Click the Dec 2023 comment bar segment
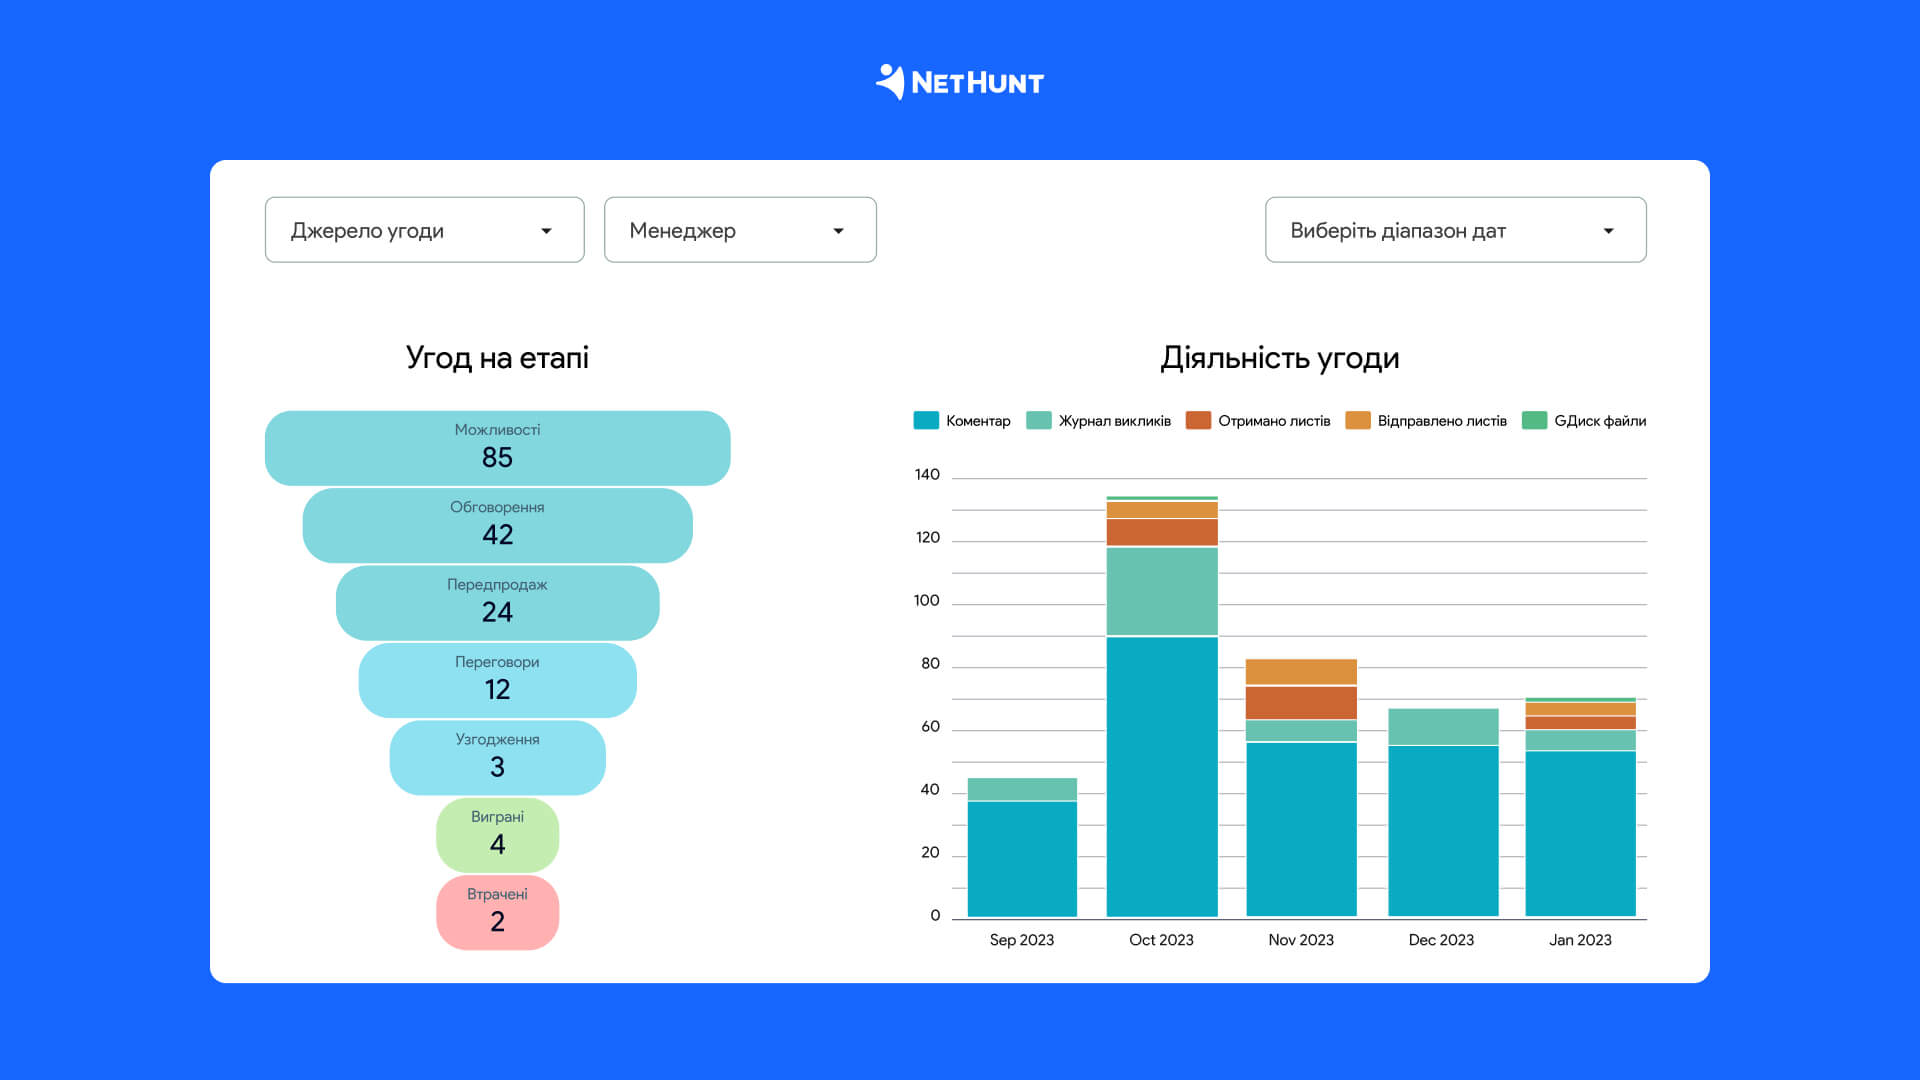This screenshot has width=1920, height=1080. (1443, 831)
